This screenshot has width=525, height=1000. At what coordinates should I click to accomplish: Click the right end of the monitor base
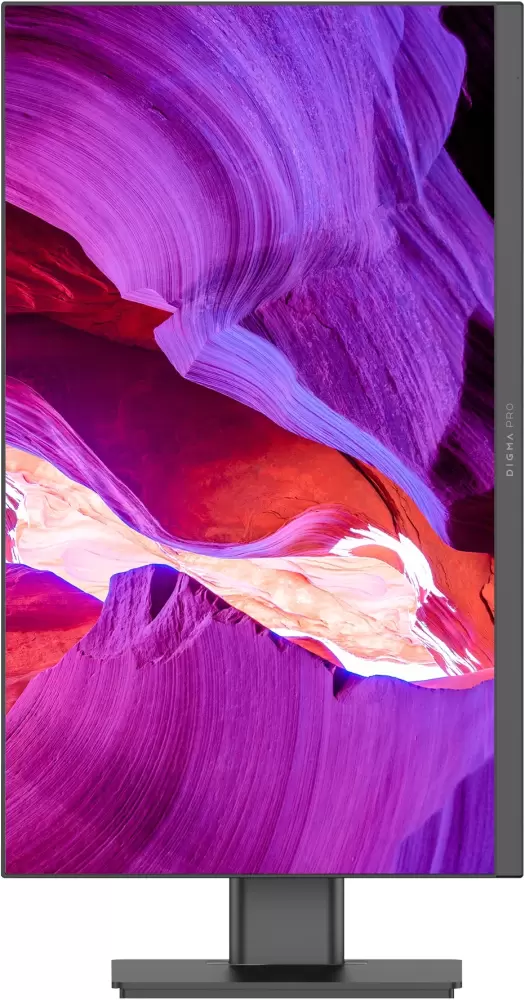[x=440, y=978]
